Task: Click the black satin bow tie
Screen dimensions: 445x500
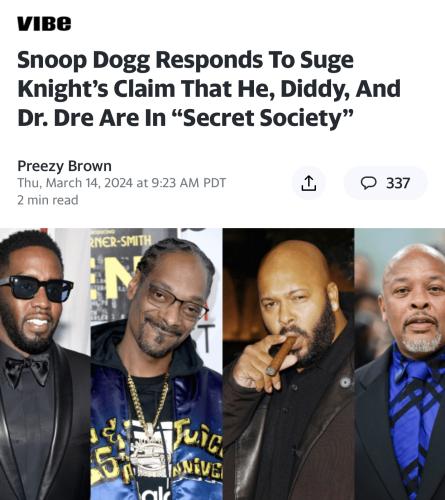Action: pyautogui.click(x=27, y=370)
